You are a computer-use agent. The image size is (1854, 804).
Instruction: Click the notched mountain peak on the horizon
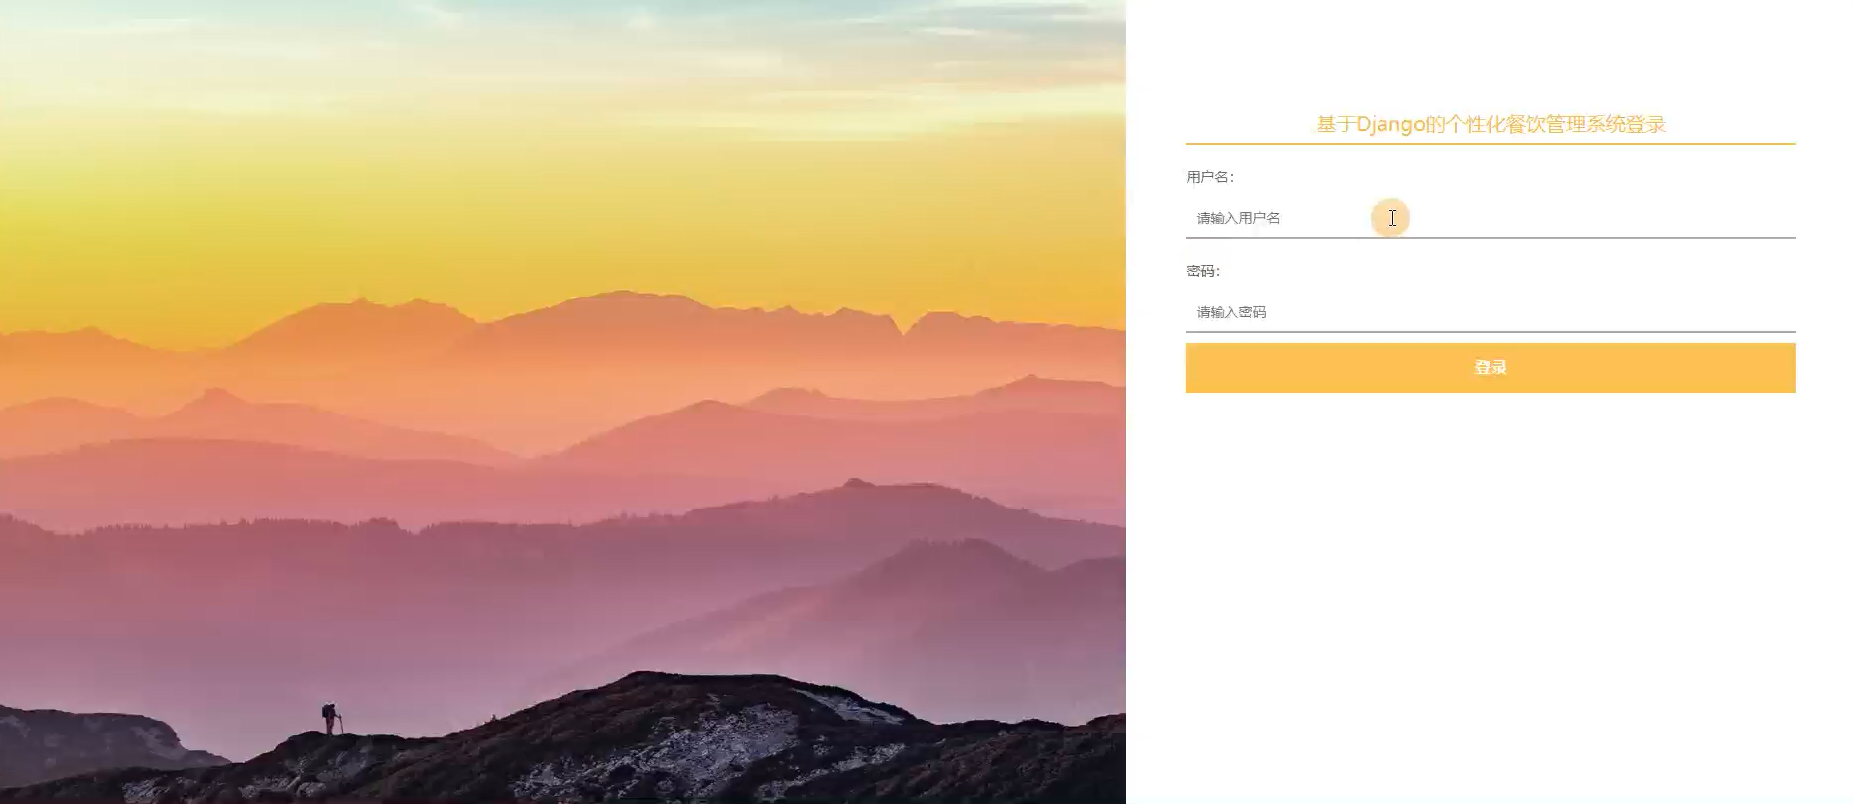[905, 325]
